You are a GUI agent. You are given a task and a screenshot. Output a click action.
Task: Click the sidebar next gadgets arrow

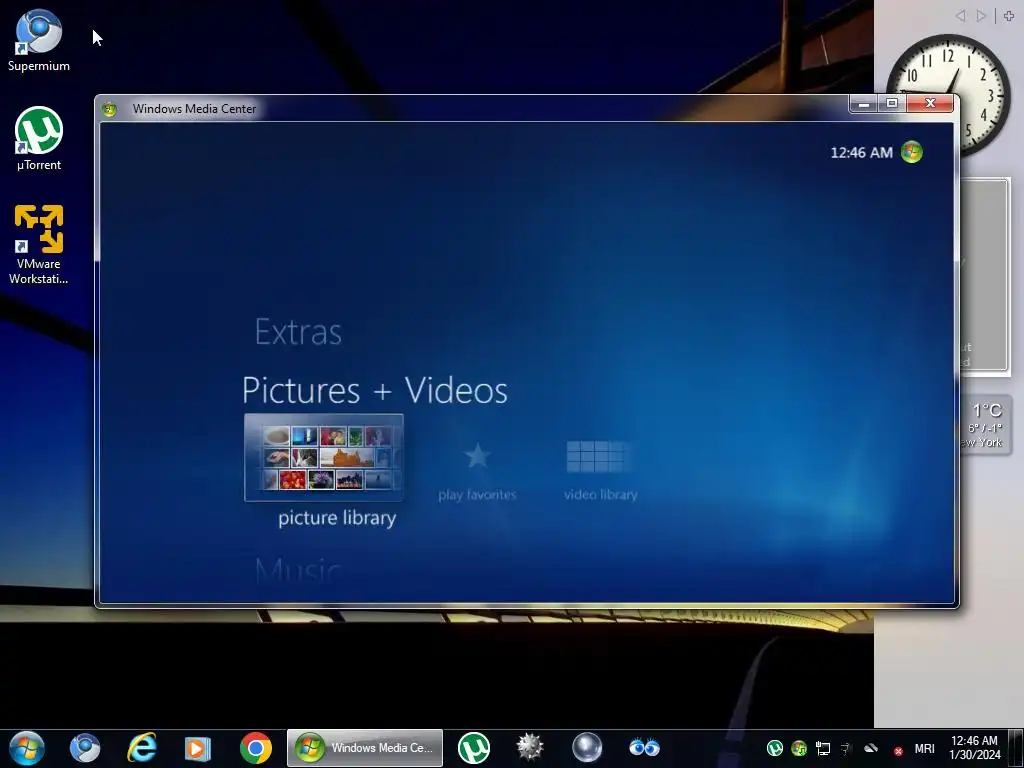coord(981,16)
